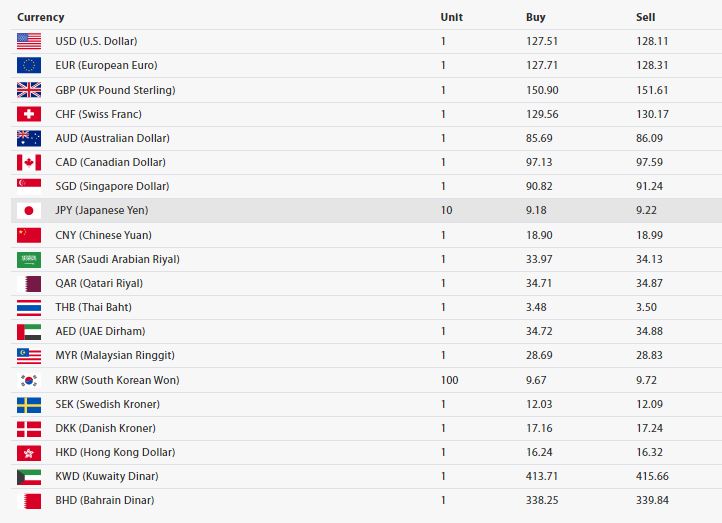
Task: Click the United States flag icon
Action: (29, 41)
